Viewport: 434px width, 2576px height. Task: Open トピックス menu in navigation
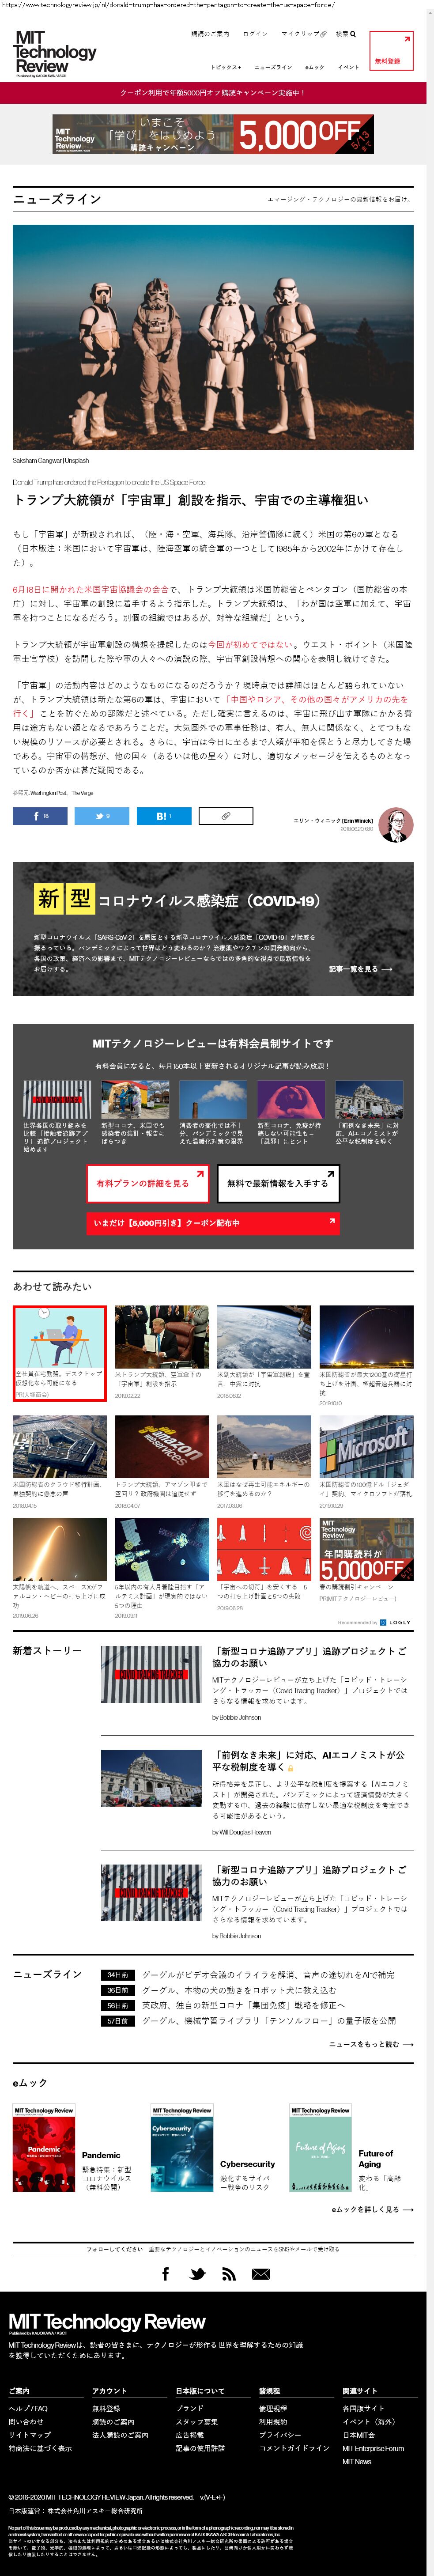[x=225, y=67]
